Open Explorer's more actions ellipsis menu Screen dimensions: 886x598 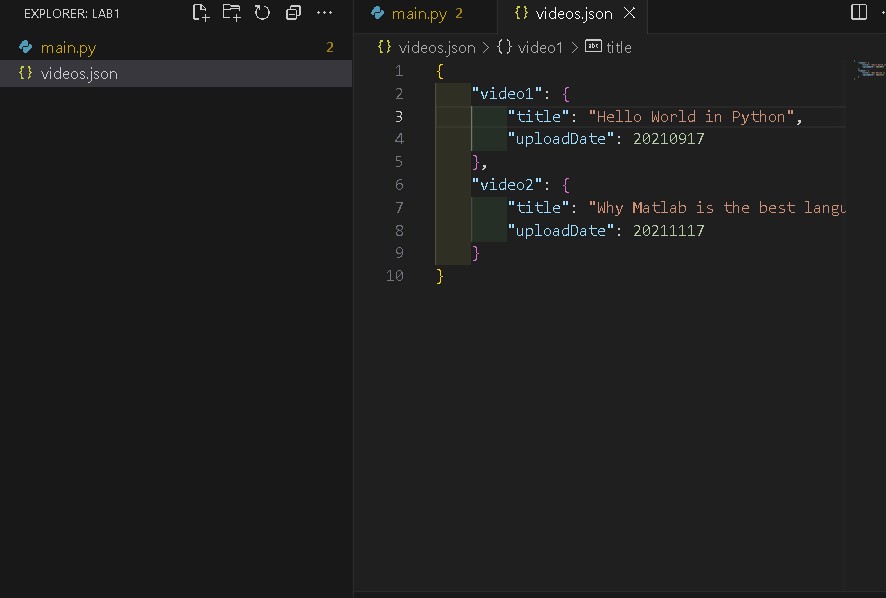[x=324, y=13]
